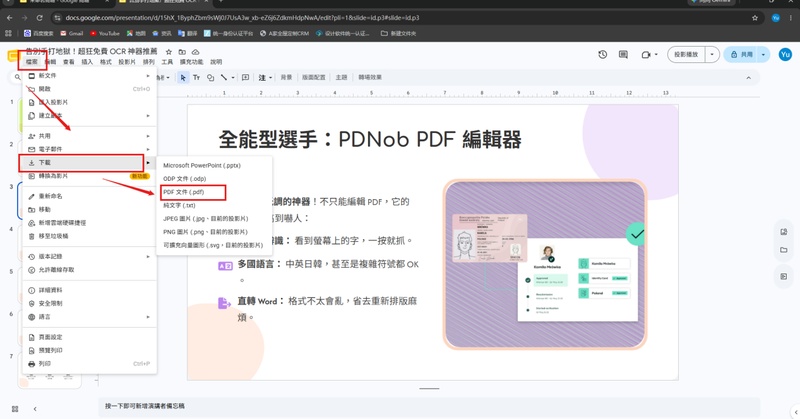Open the 插入 menu
The width and height of the screenshot is (800, 419).
pyautogui.click(x=87, y=62)
